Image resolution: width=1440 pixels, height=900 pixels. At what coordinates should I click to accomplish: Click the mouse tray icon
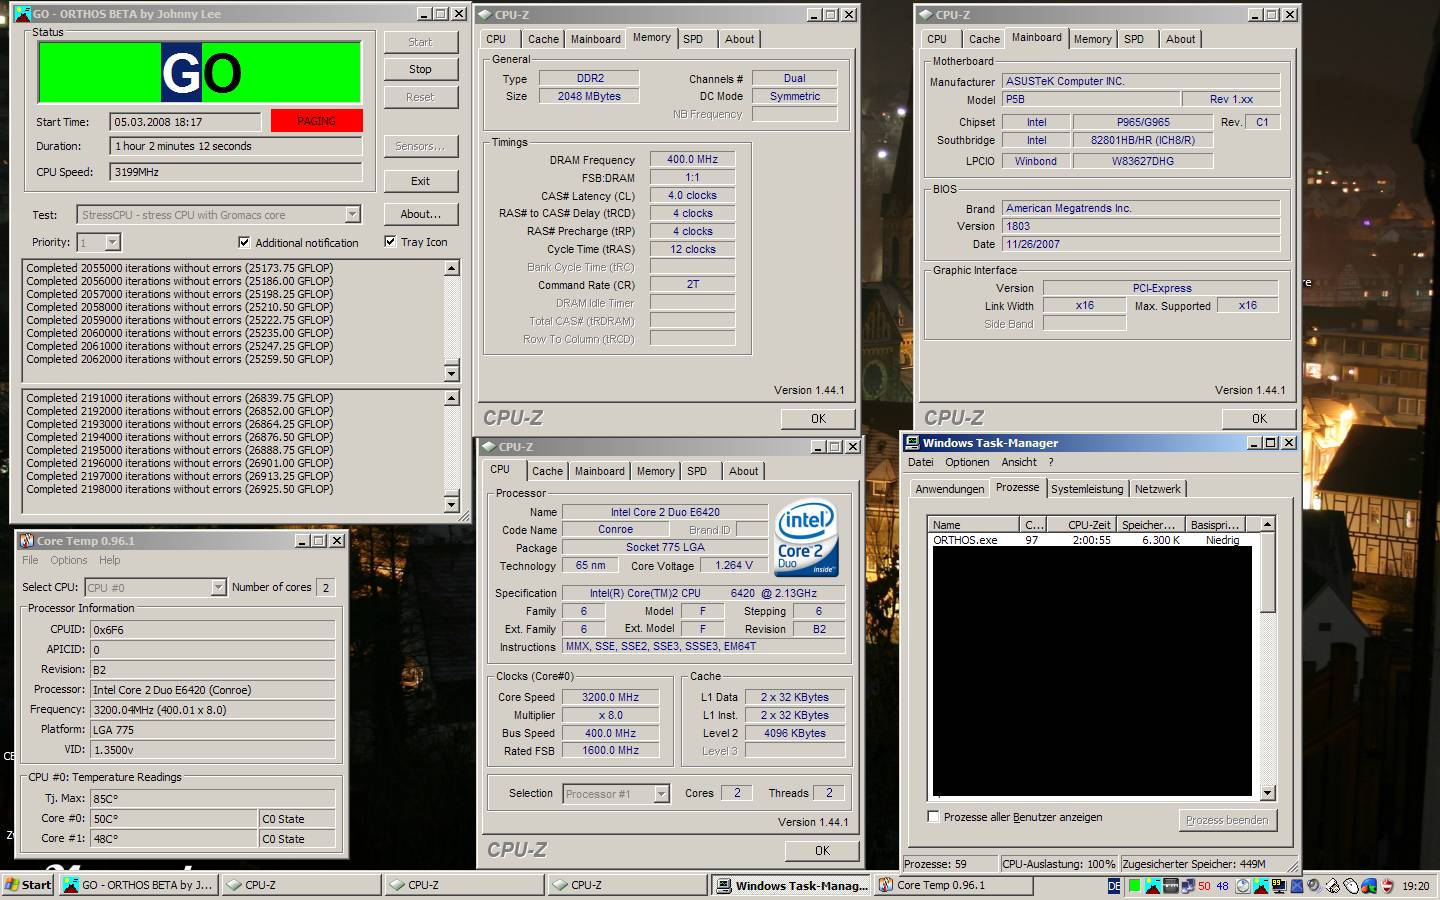1352,886
